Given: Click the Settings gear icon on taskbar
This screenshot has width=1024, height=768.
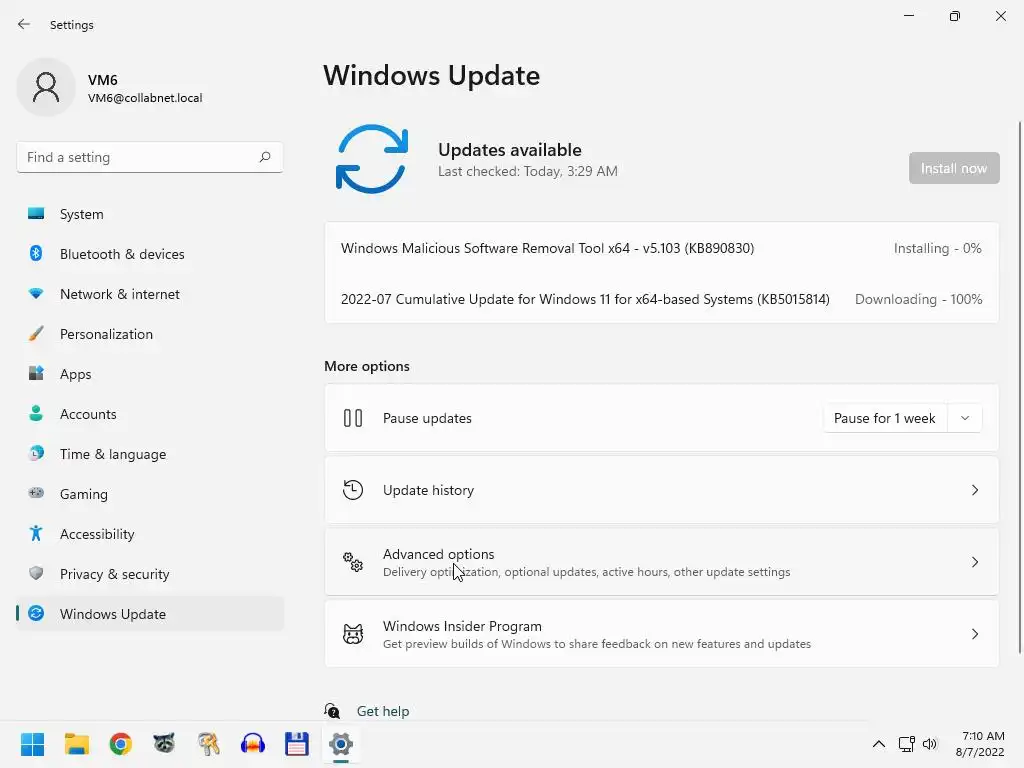Looking at the screenshot, I should pos(341,744).
